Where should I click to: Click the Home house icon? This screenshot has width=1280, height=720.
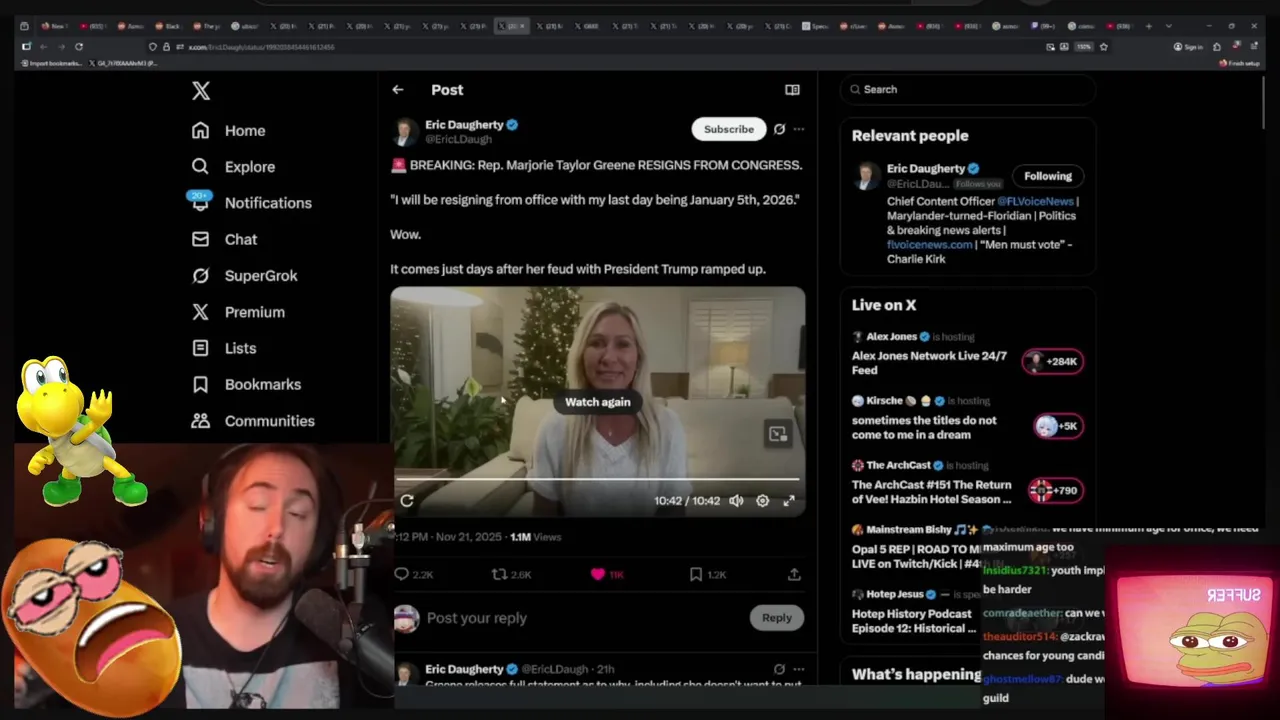[200, 131]
